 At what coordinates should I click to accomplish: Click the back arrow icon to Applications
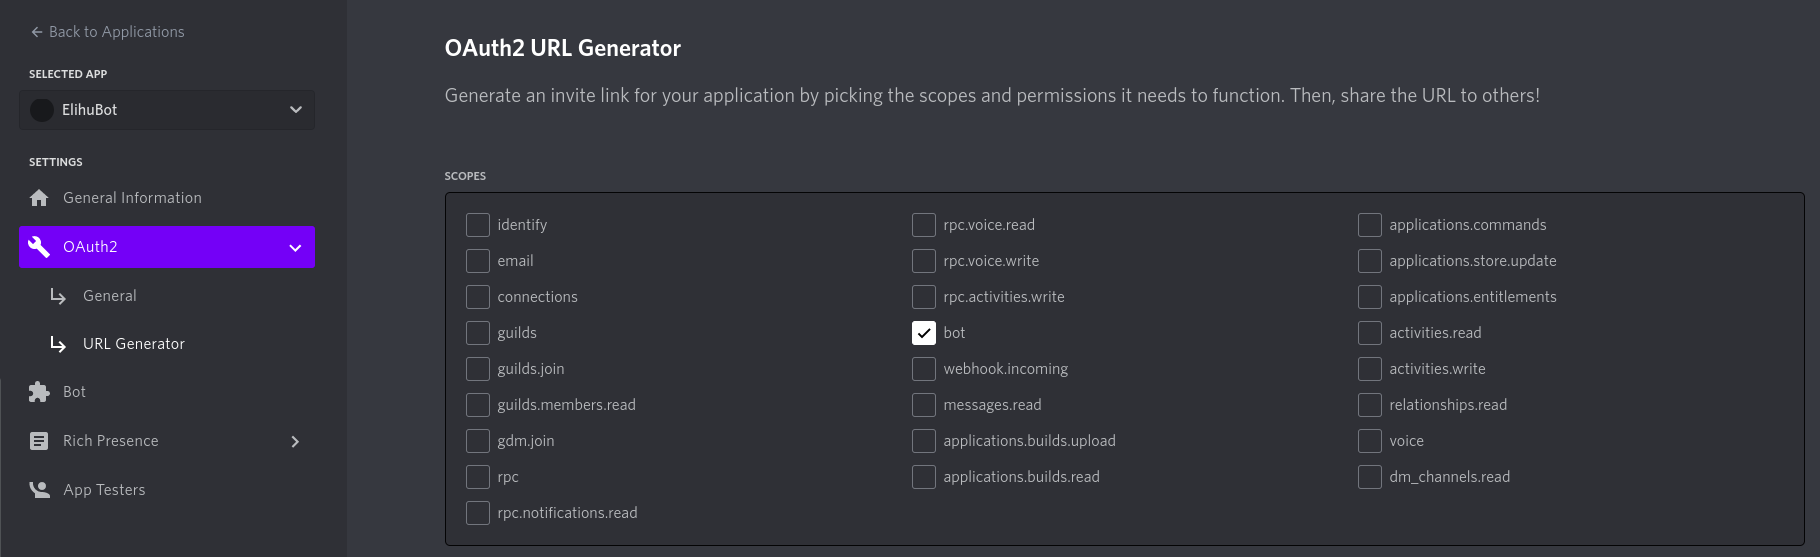37,32
